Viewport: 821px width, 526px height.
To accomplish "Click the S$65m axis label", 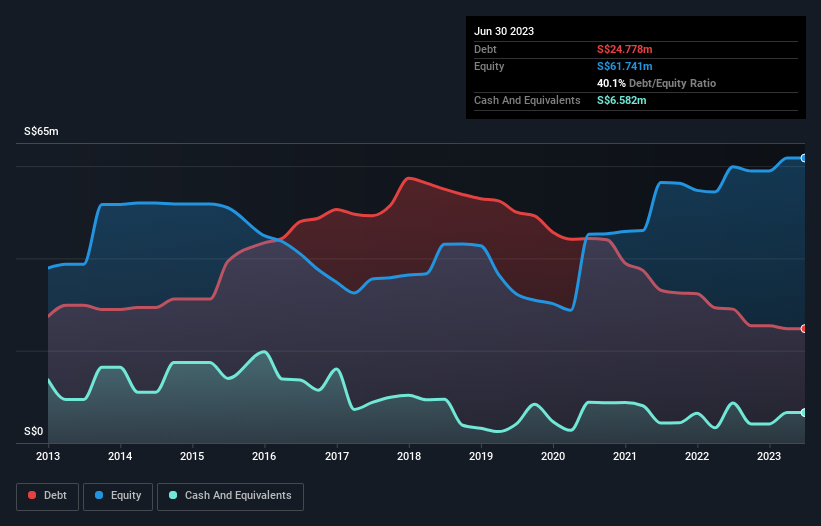I will click(x=41, y=131).
